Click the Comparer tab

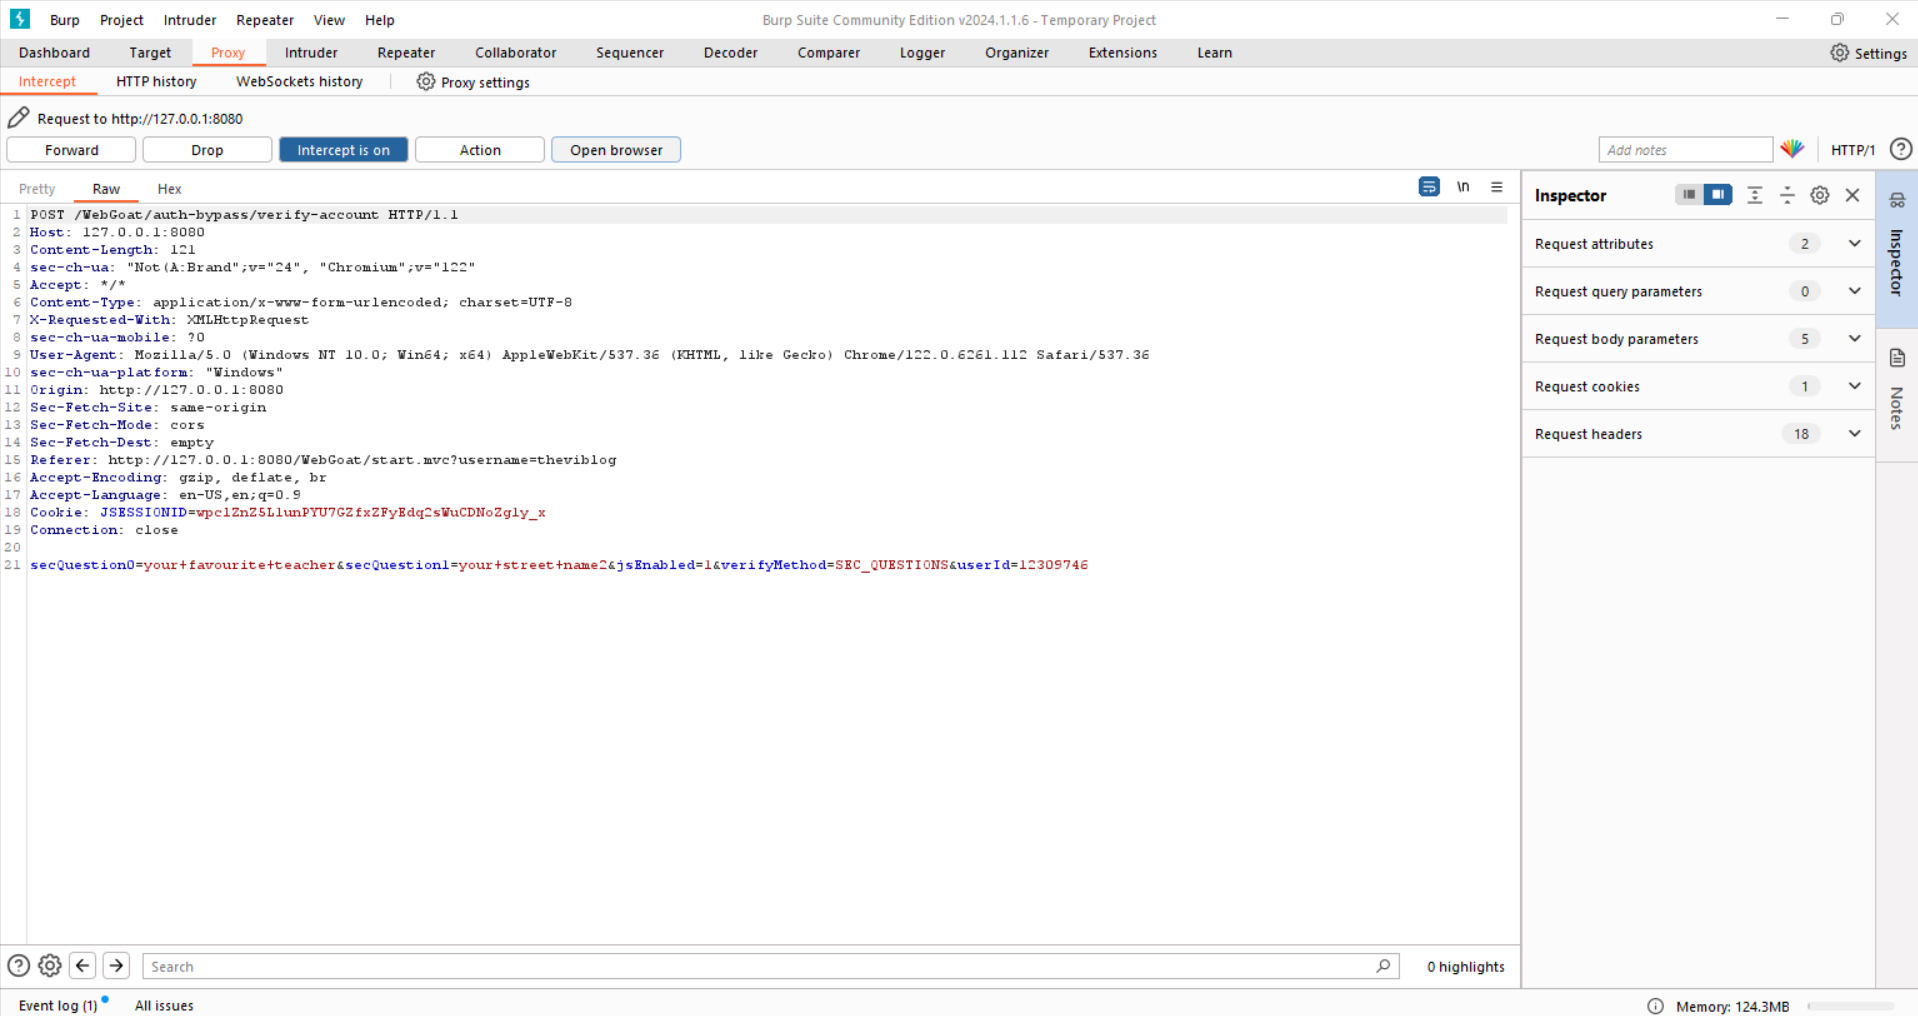click(828, 53)
